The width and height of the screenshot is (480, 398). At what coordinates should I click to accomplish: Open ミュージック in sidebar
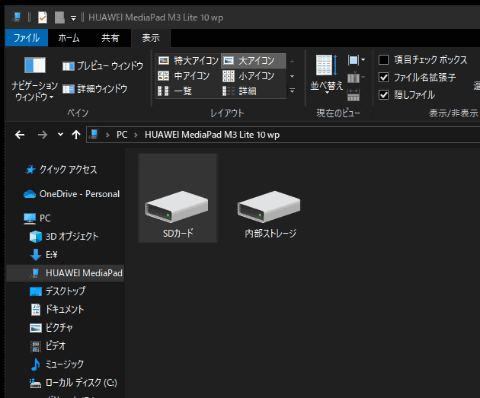(57, 364)
